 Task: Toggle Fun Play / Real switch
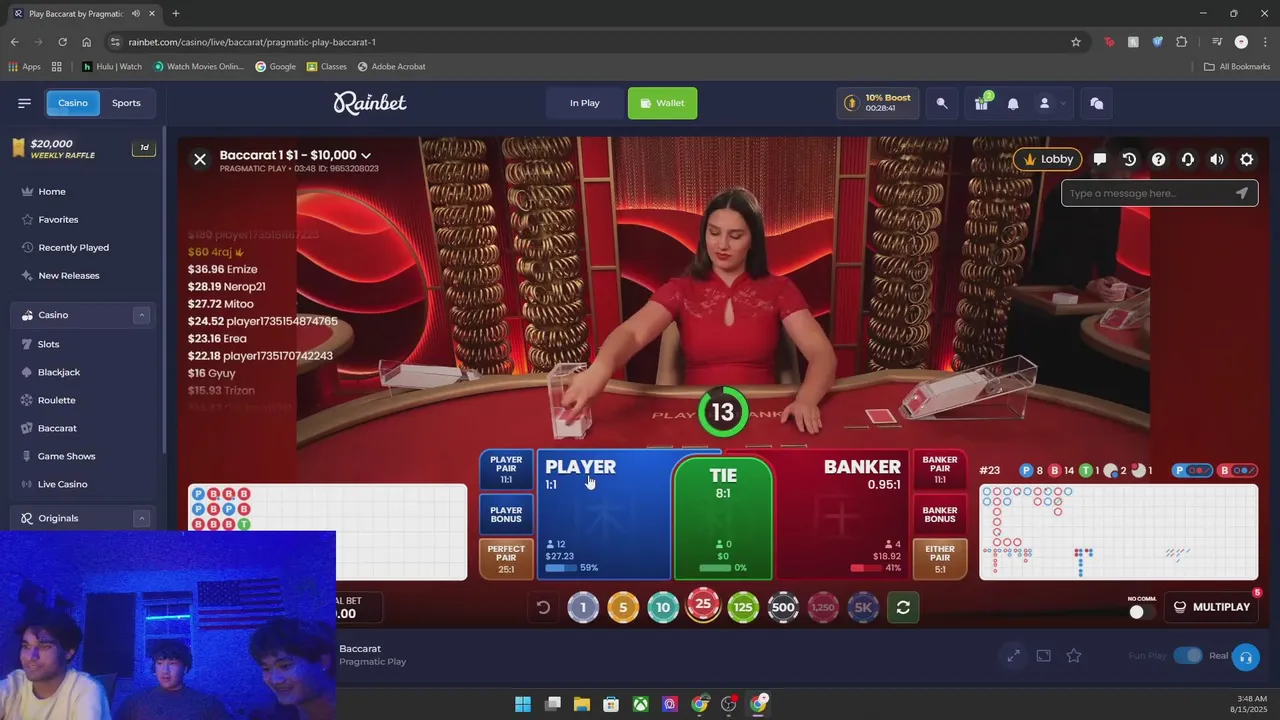point(1188,656)
